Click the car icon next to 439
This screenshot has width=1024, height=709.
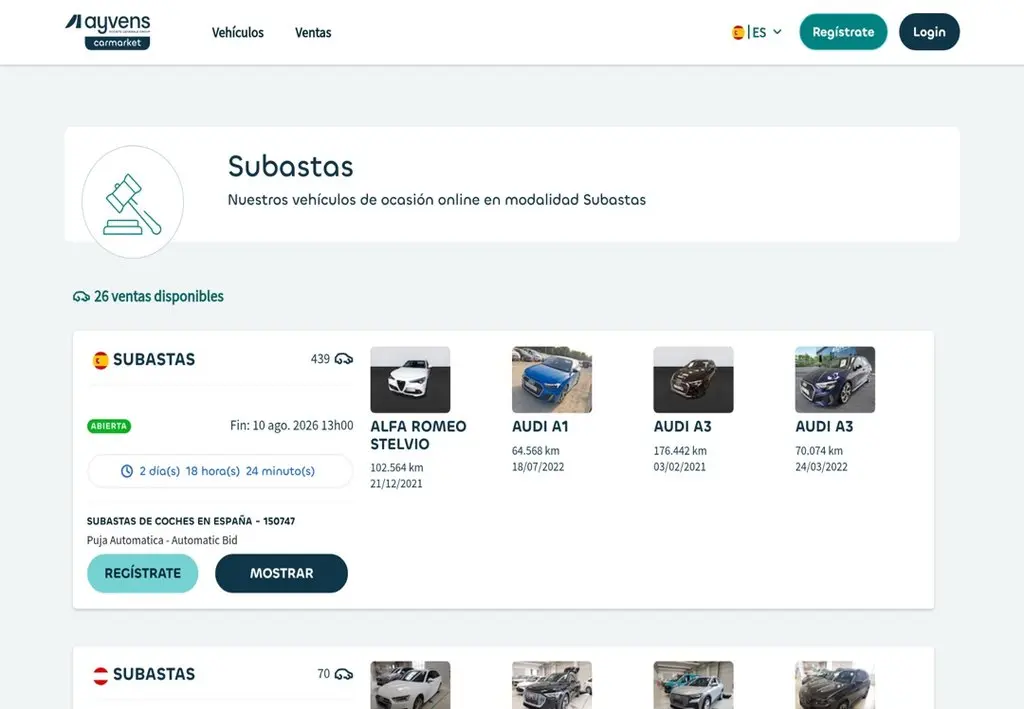(344, 359)
